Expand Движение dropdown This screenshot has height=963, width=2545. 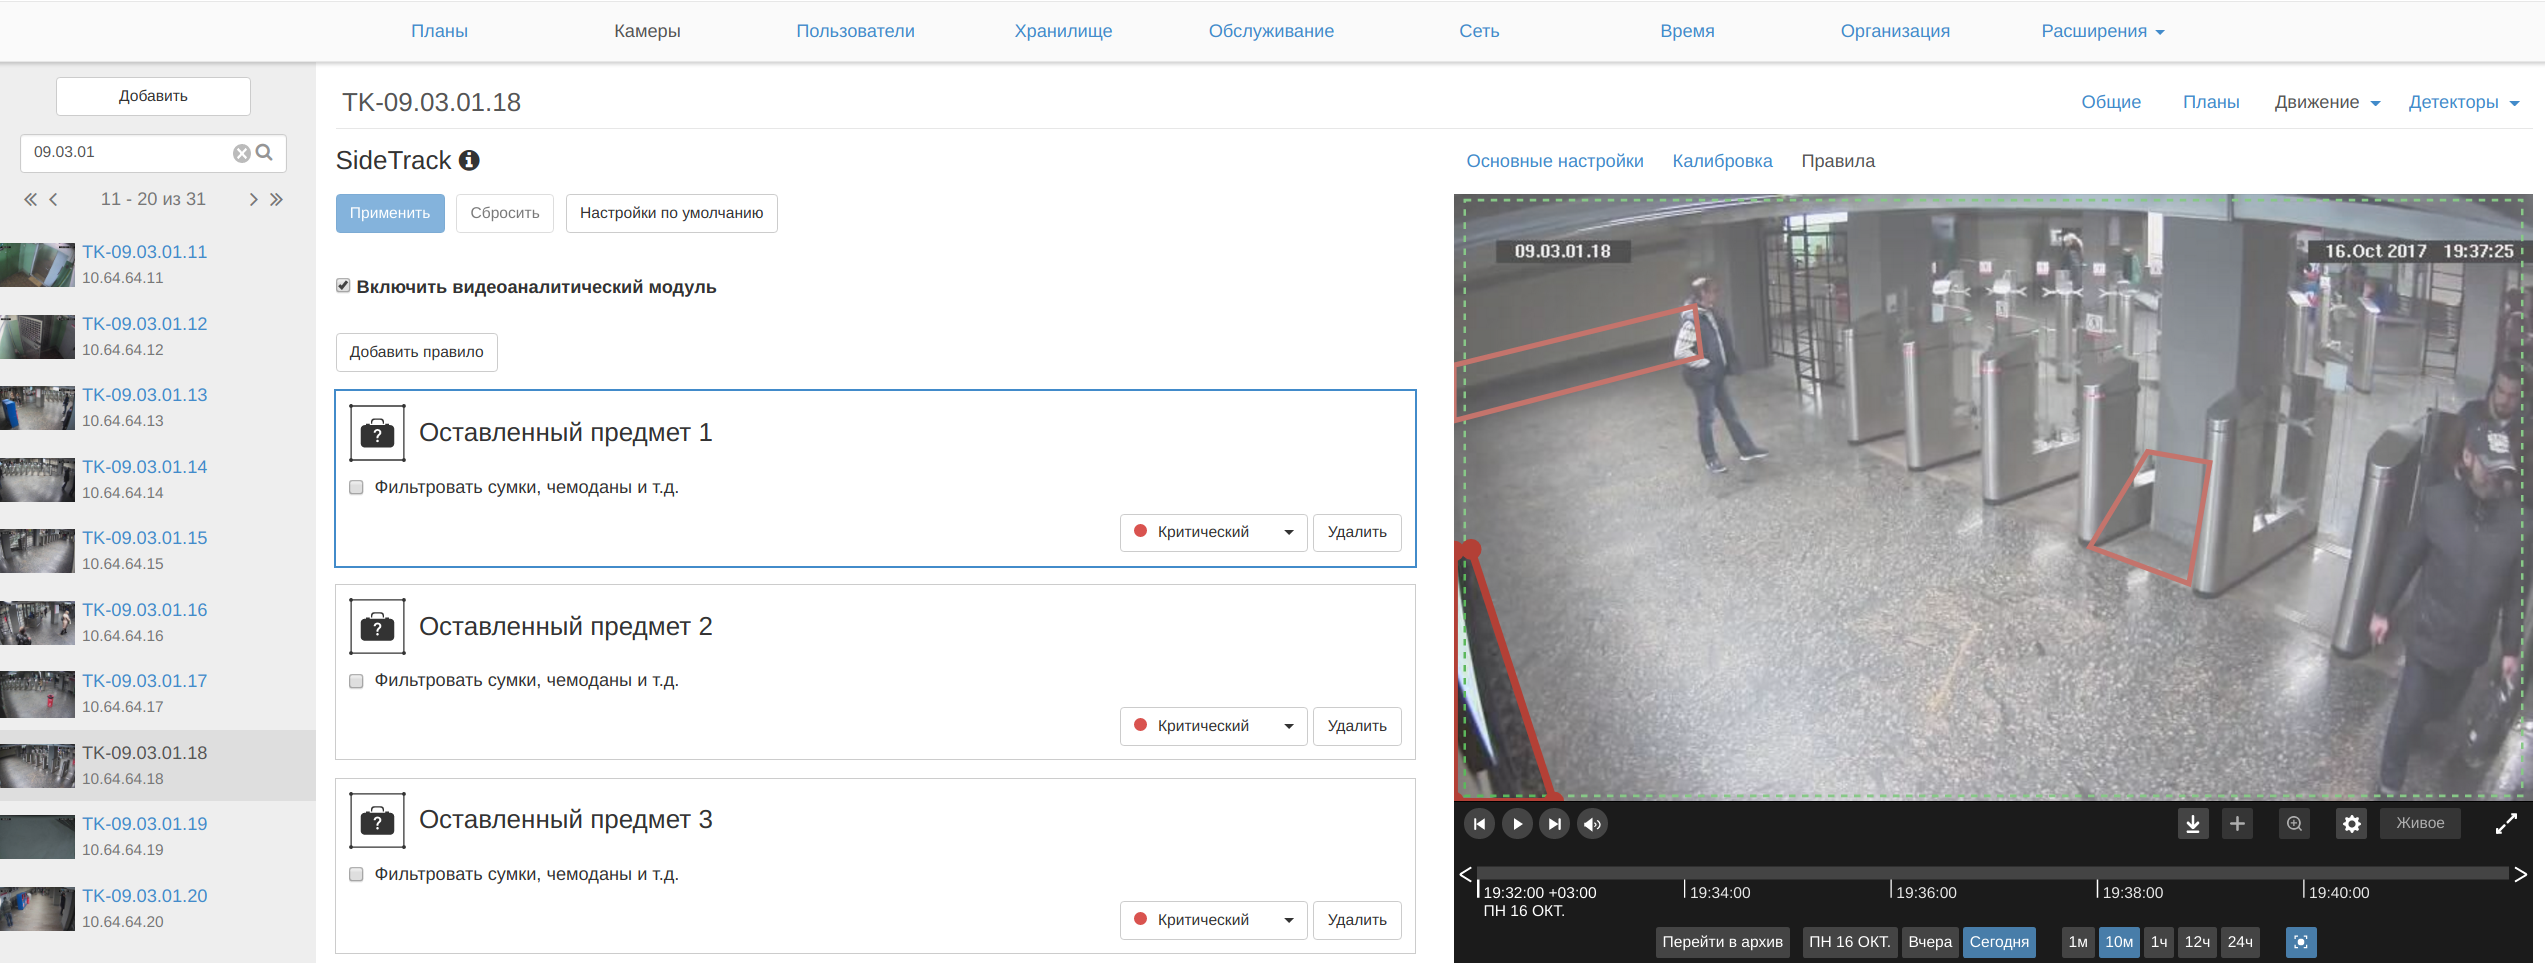(x=2327, y=102)
